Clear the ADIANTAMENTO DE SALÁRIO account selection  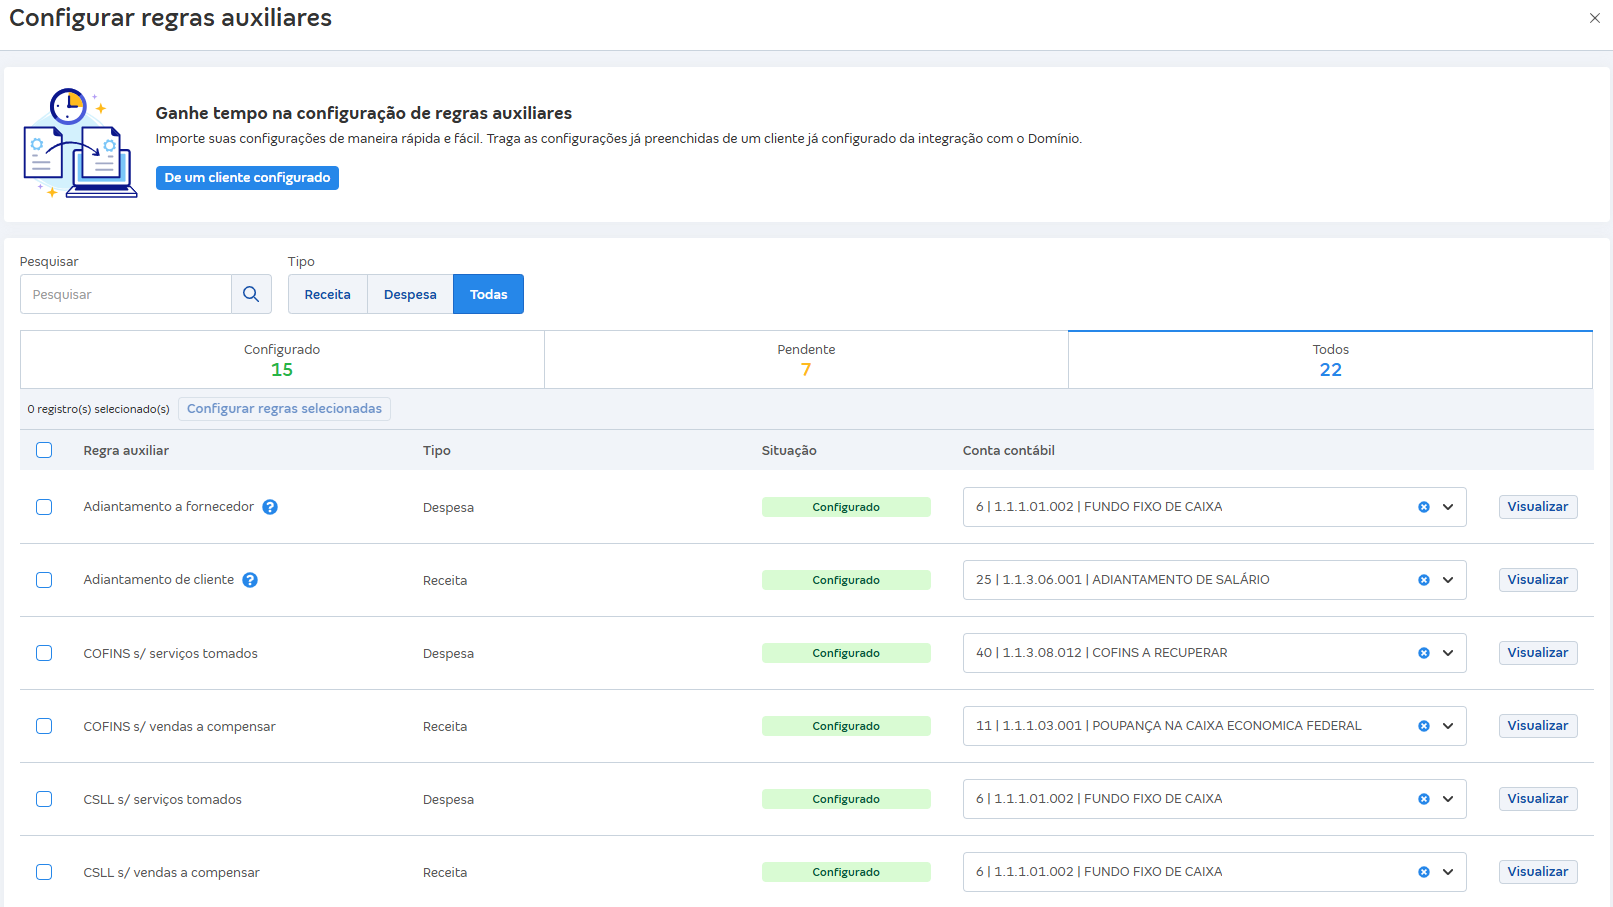pos(1423,580)
